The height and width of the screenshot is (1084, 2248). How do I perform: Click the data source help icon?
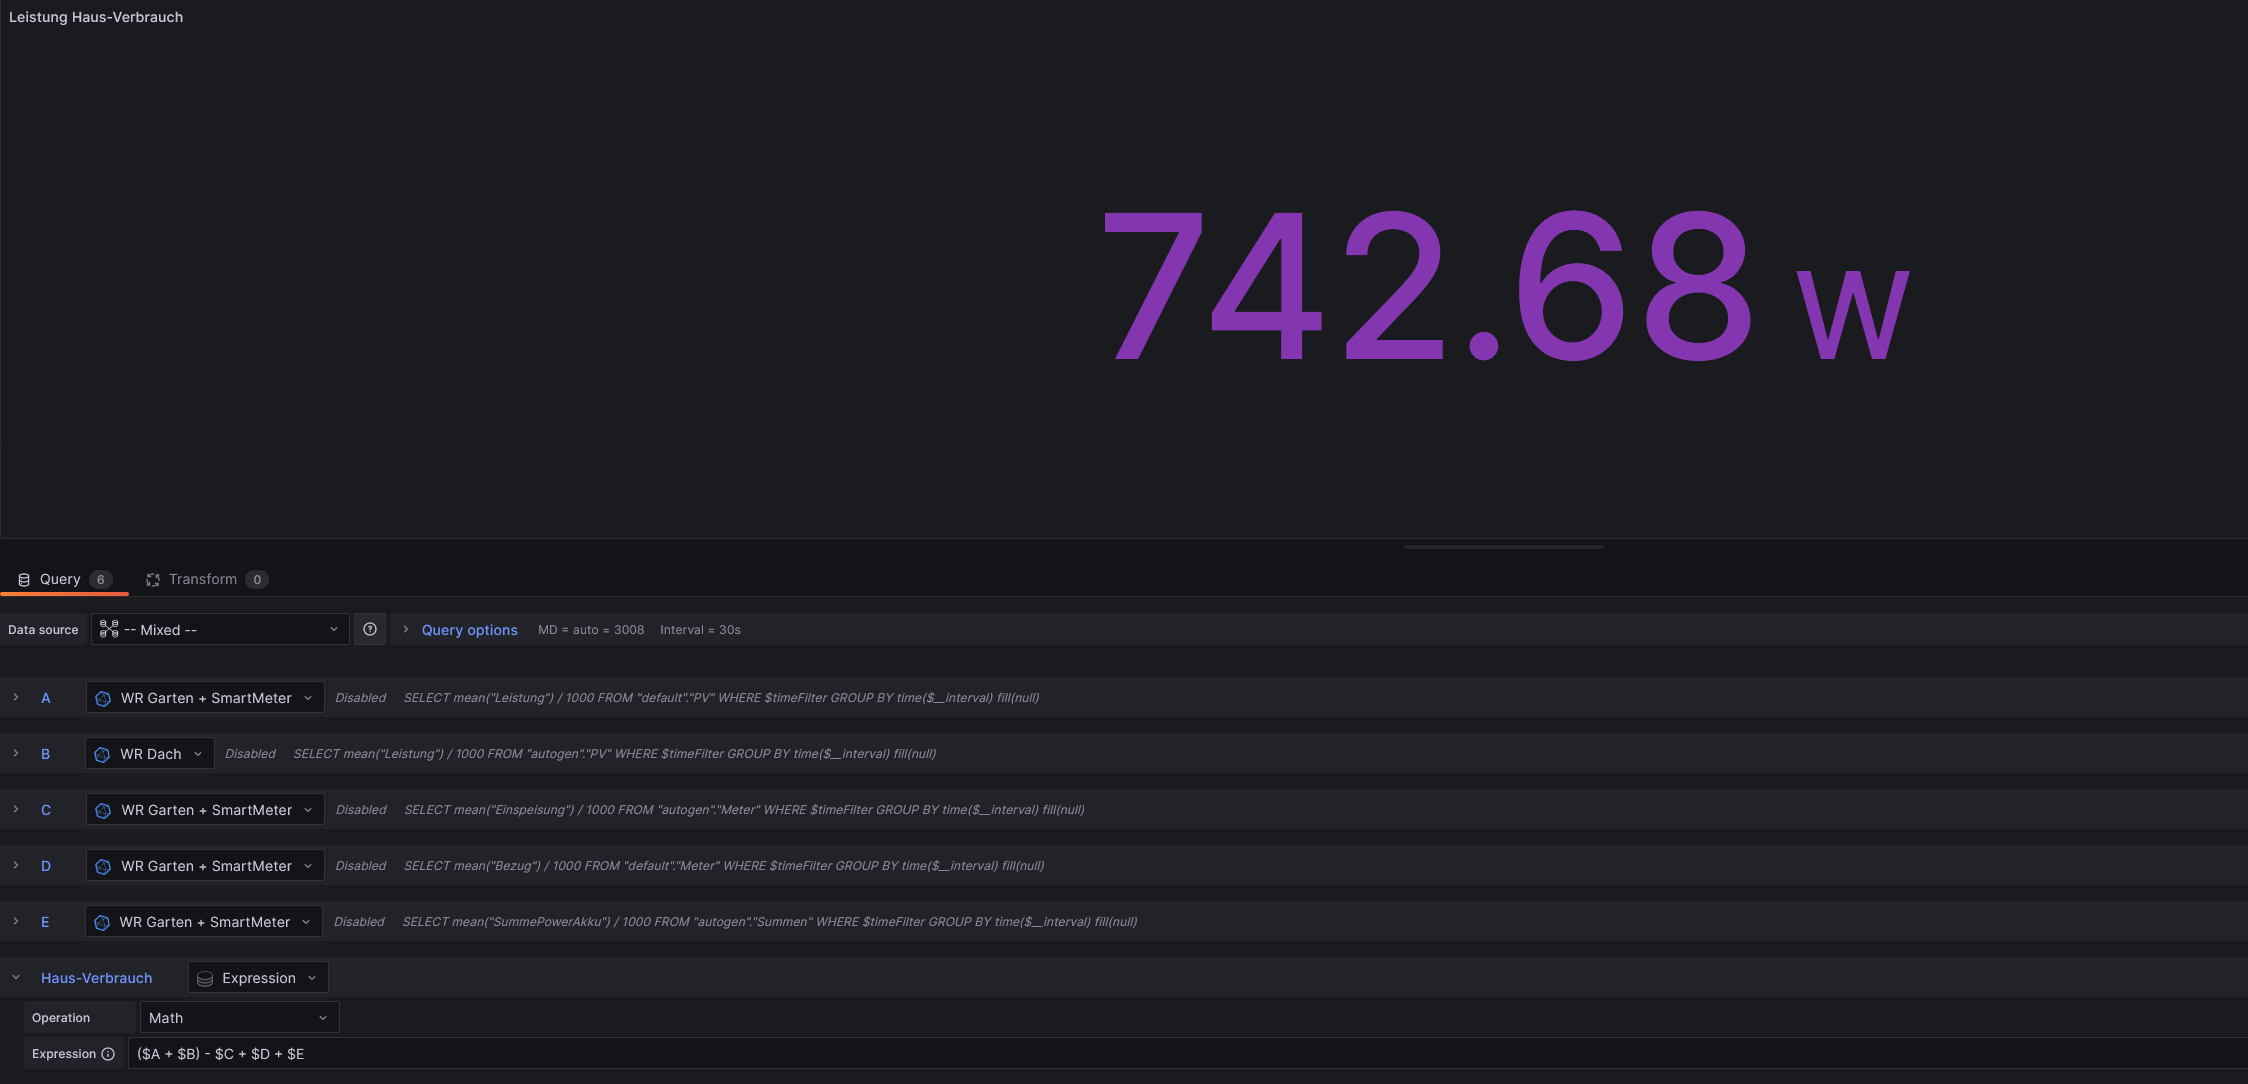click(370, 629)
